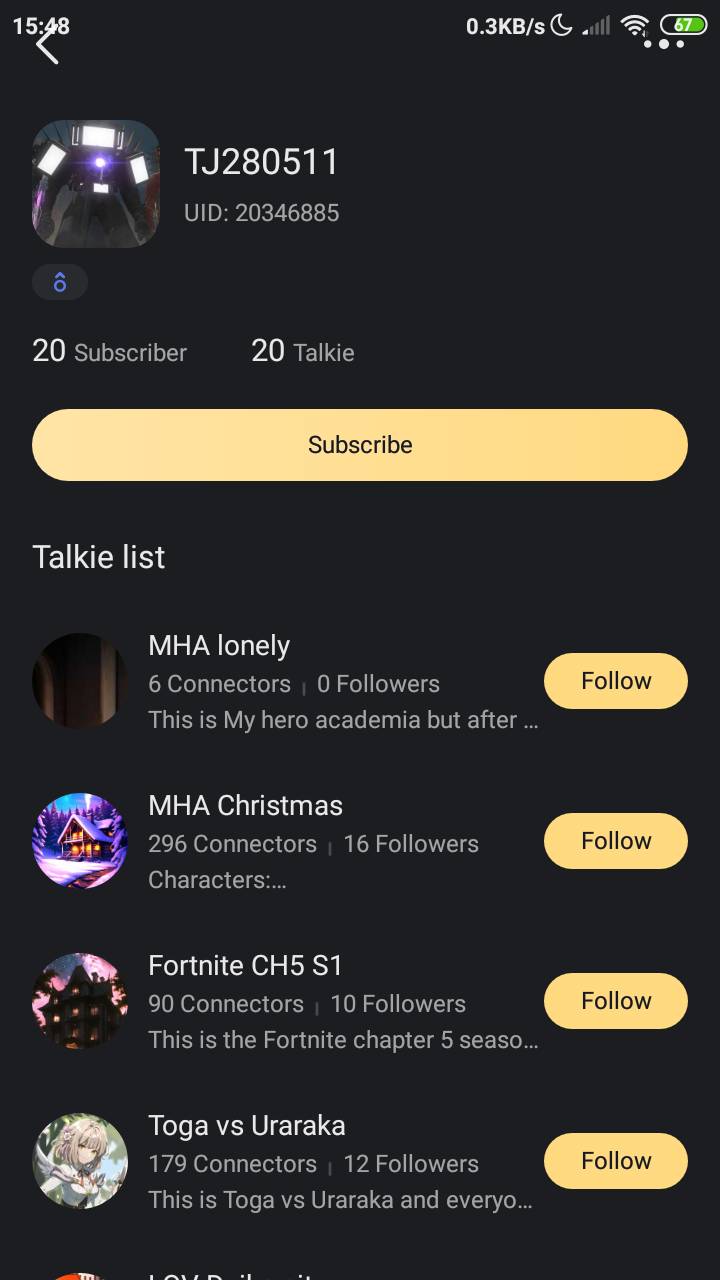The image size is (720, 1280).
Task: View the 20 Talkie count
Action: click(x=303, y=352)
